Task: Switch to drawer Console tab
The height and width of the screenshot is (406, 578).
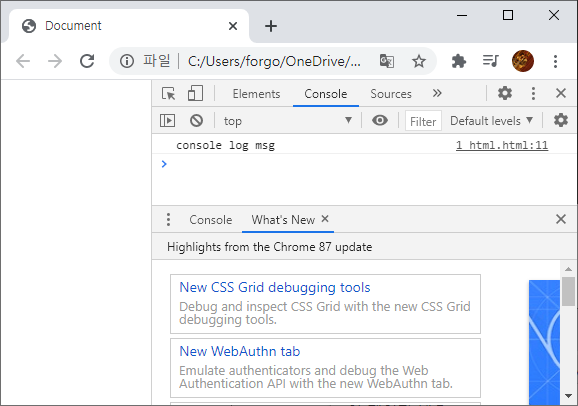Action: pyautogui.click(x=210, y=220)
